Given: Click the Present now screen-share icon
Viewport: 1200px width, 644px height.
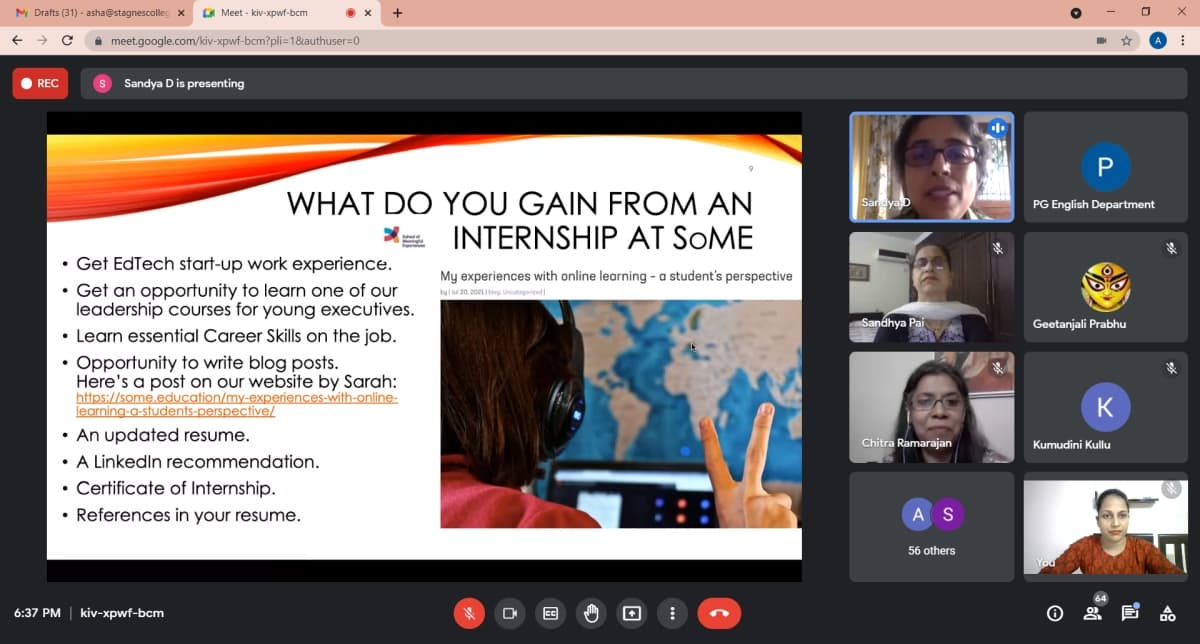Looking at the screenshot, I should 632,613.
